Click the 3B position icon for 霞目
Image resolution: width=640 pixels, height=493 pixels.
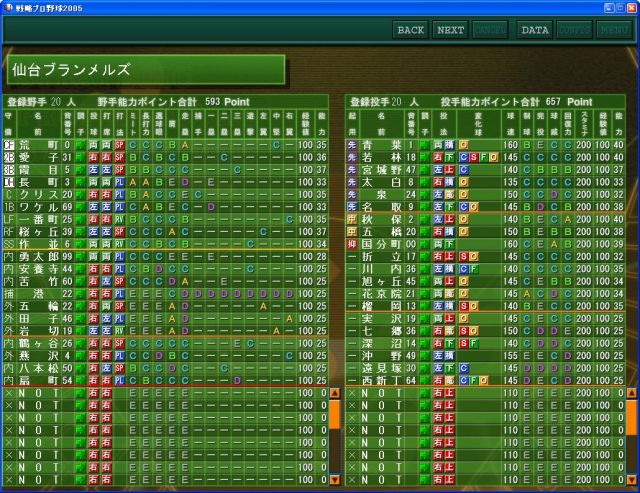9,170
